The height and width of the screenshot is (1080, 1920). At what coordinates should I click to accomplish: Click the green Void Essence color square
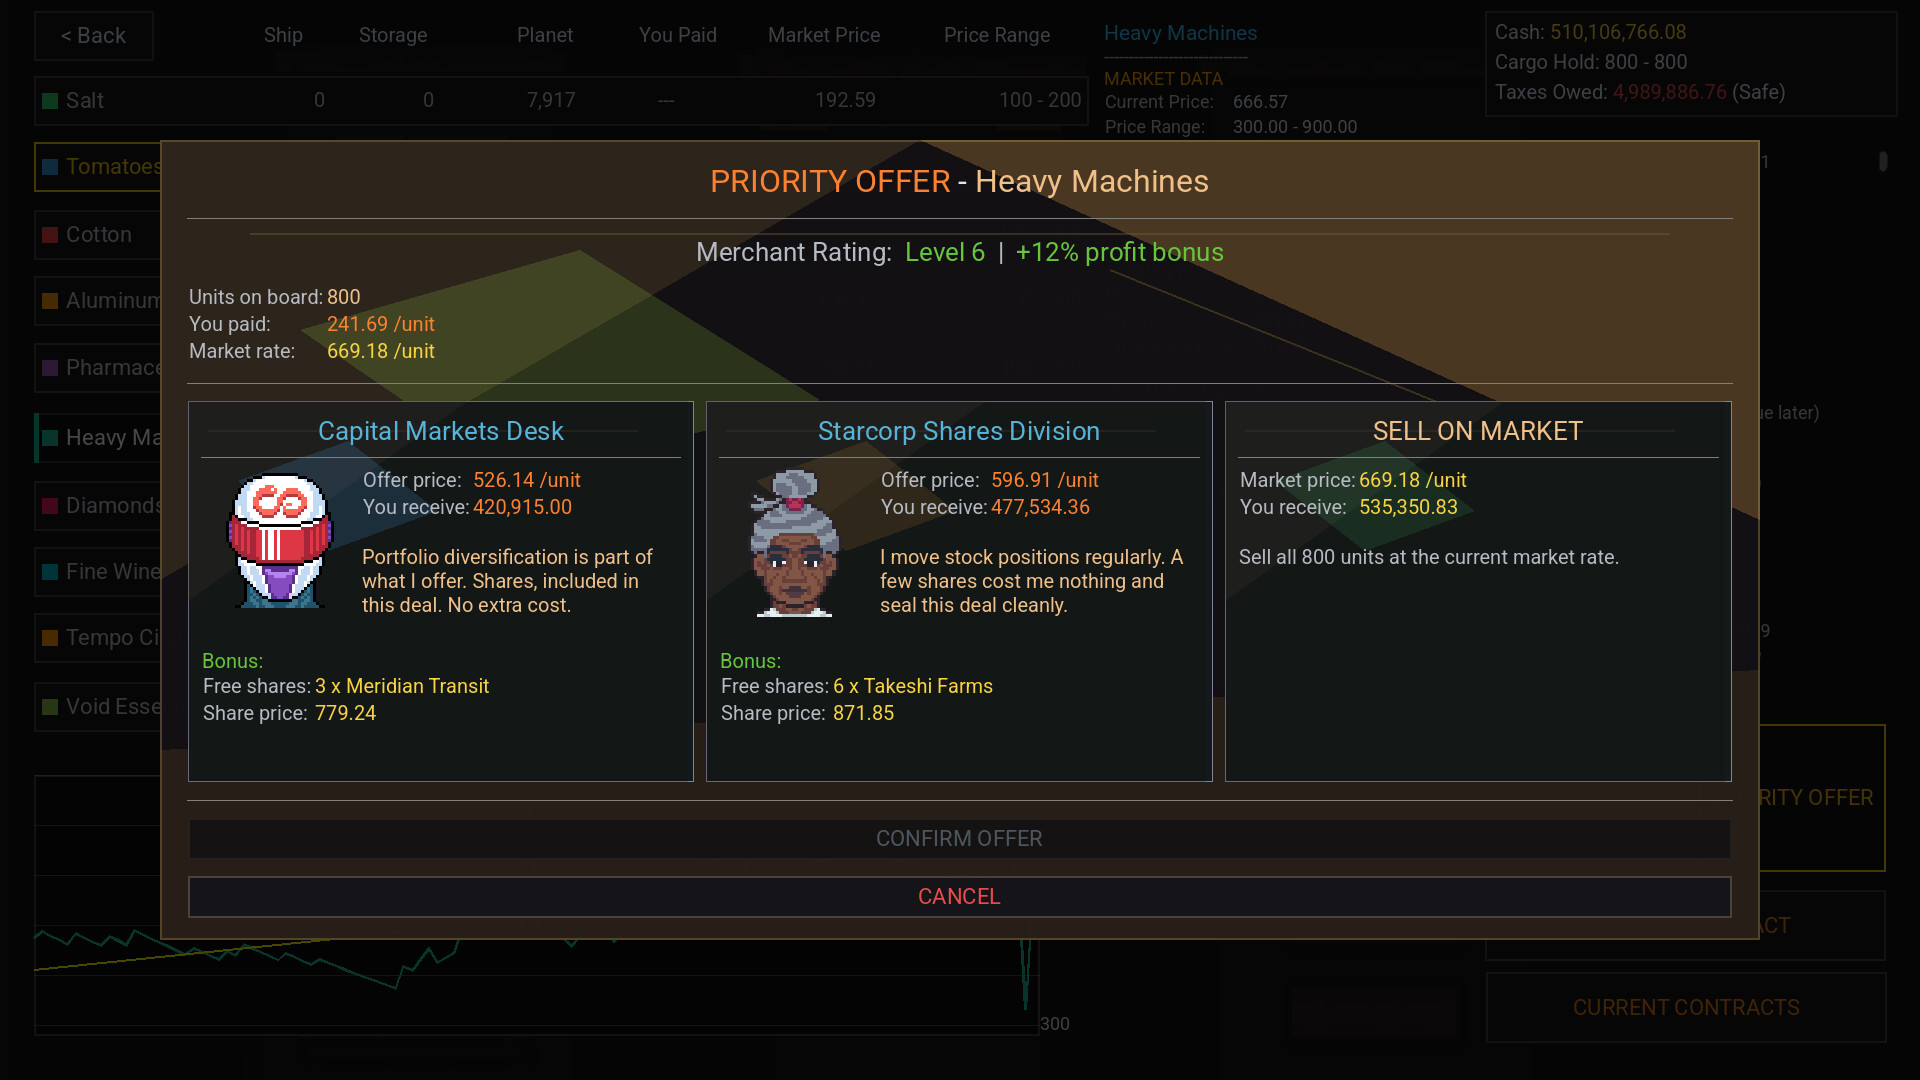[50, 707]
